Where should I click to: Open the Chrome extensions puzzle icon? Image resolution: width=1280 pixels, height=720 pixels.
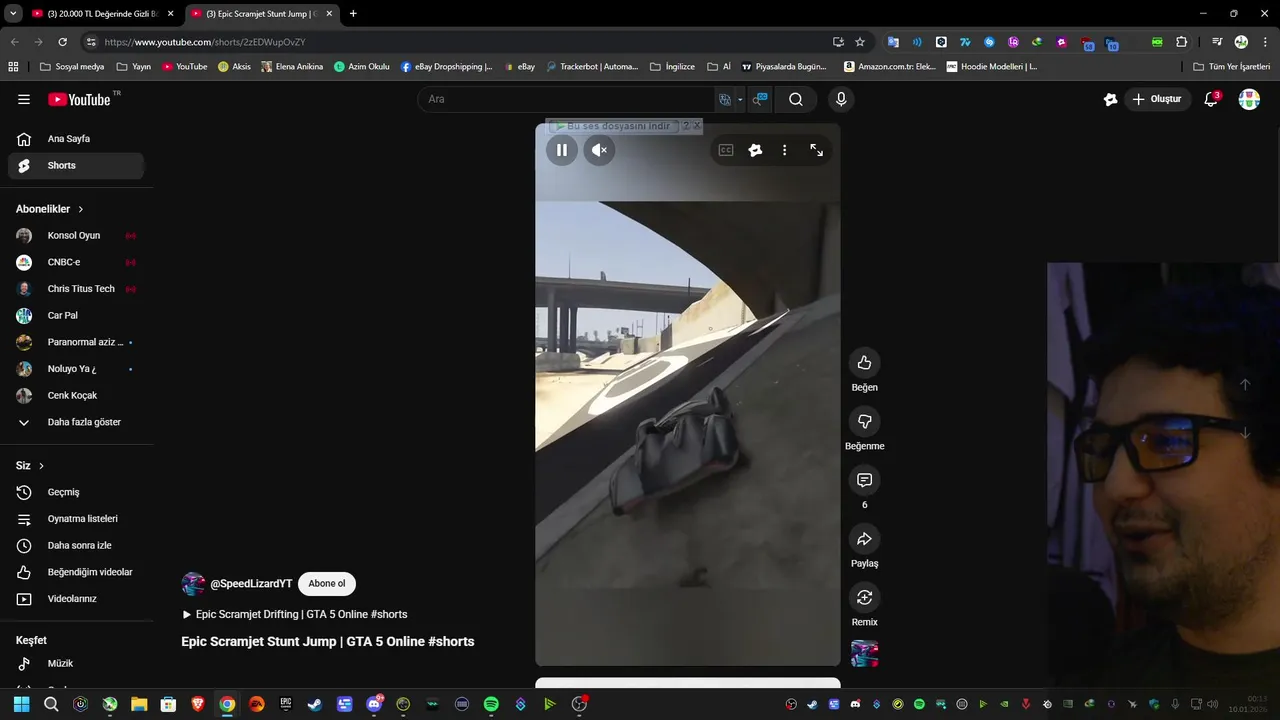coord(1182,42)
